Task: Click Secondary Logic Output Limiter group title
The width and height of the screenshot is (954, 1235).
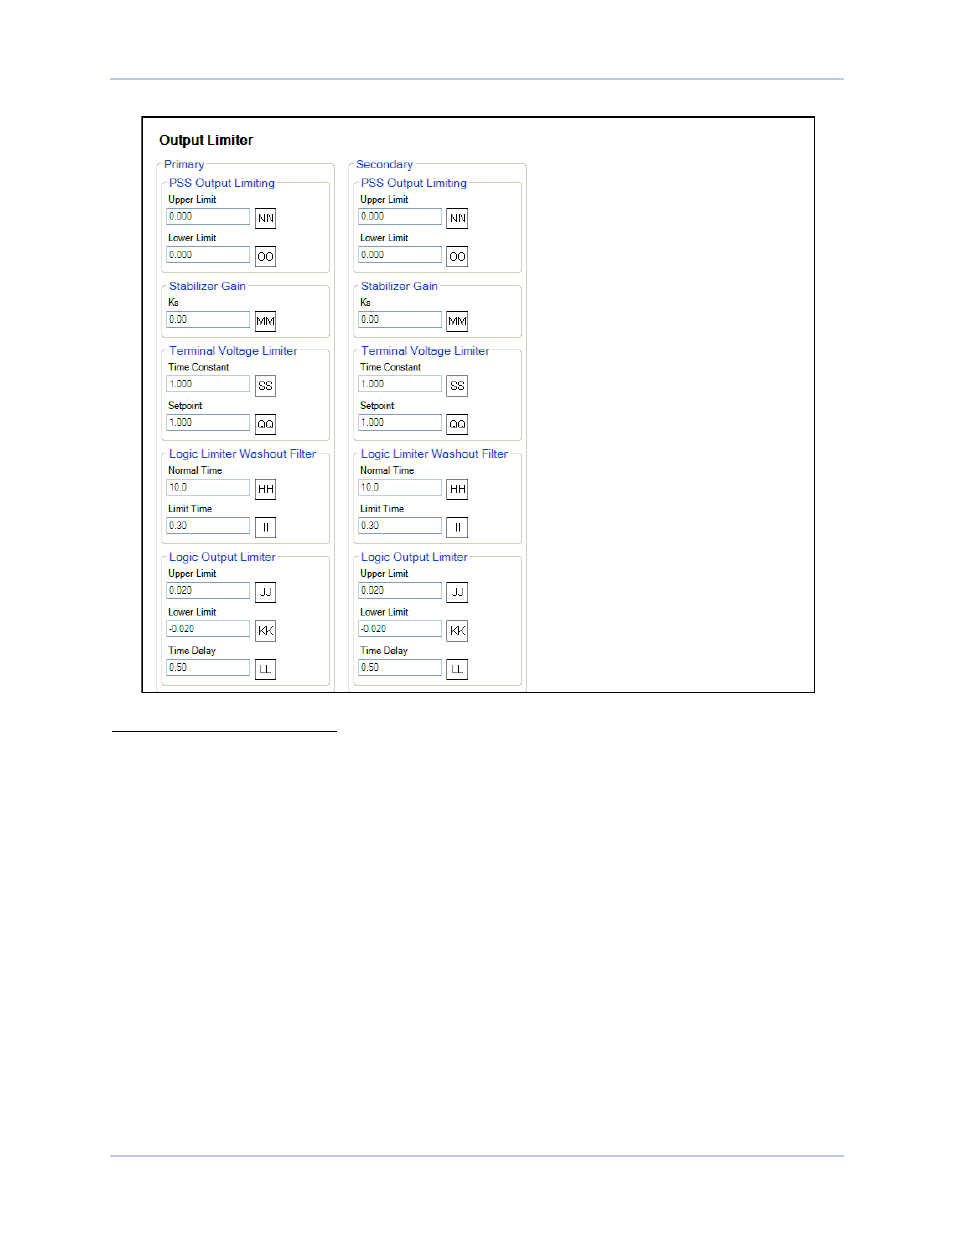Action: (414, 557)
